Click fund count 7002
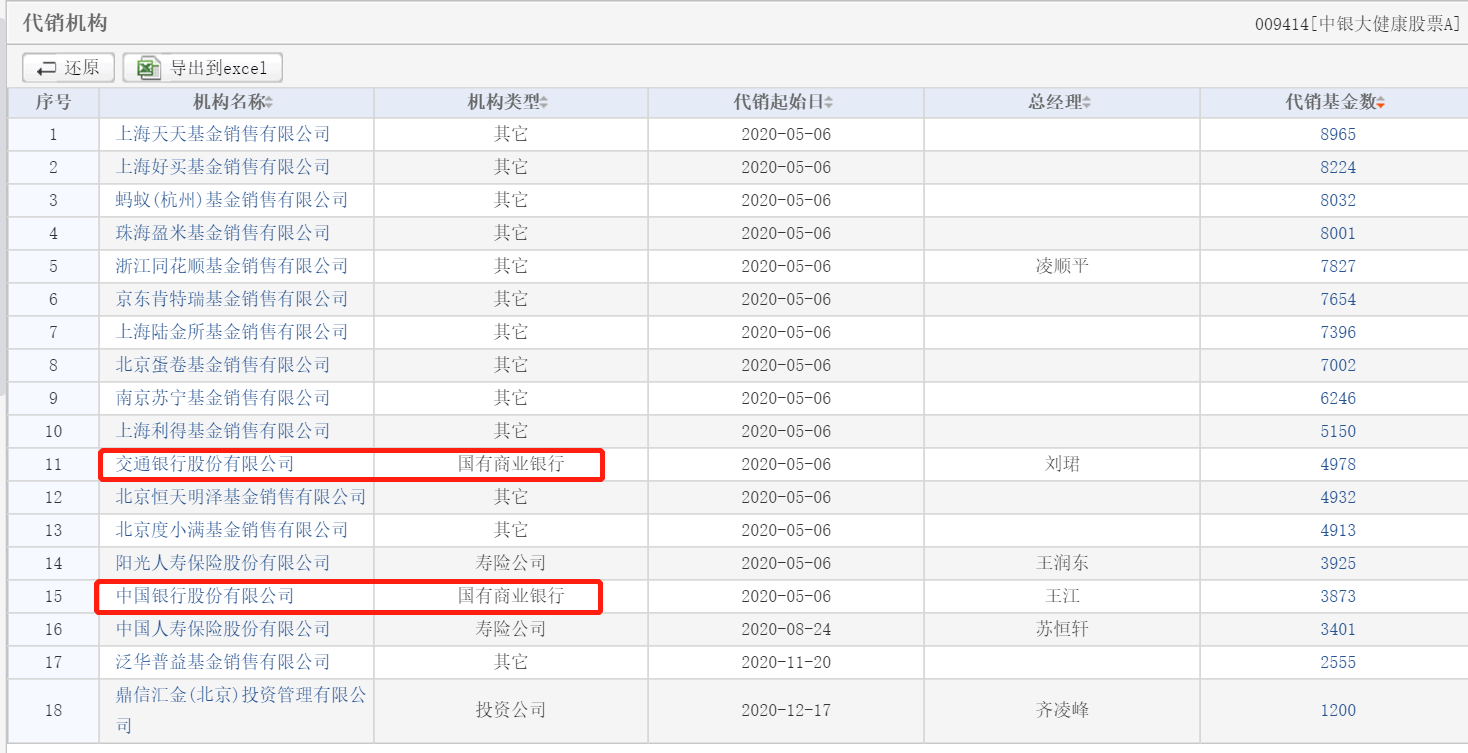 pyautogui.click(x=1338, y=365)
